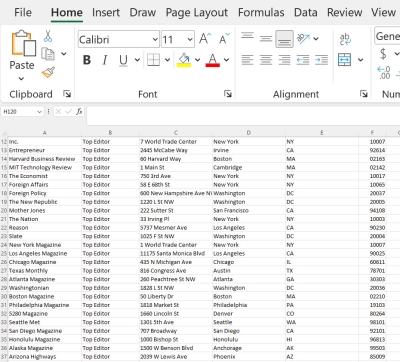Select column A header

(45, 133)
